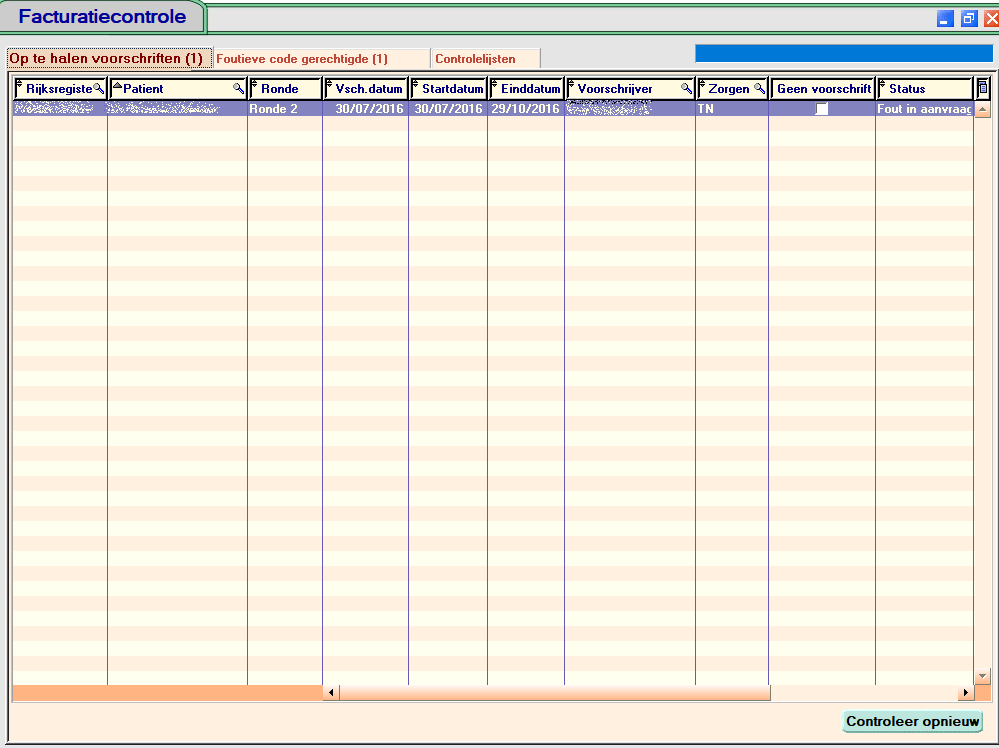Sort by the Vsch.datum column header
The image size is (999, 748).
368,89
